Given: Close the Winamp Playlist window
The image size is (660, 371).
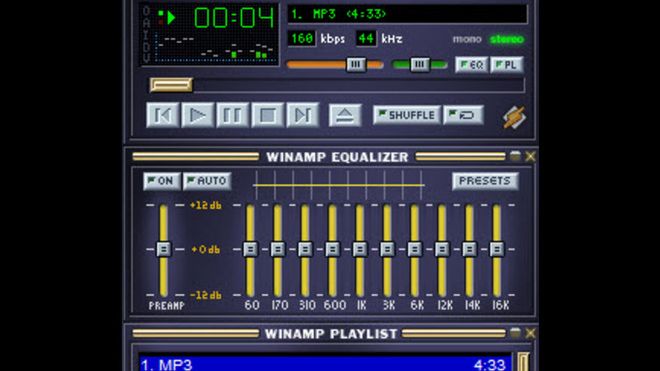Looking at the screenshot, I should 530,333.
